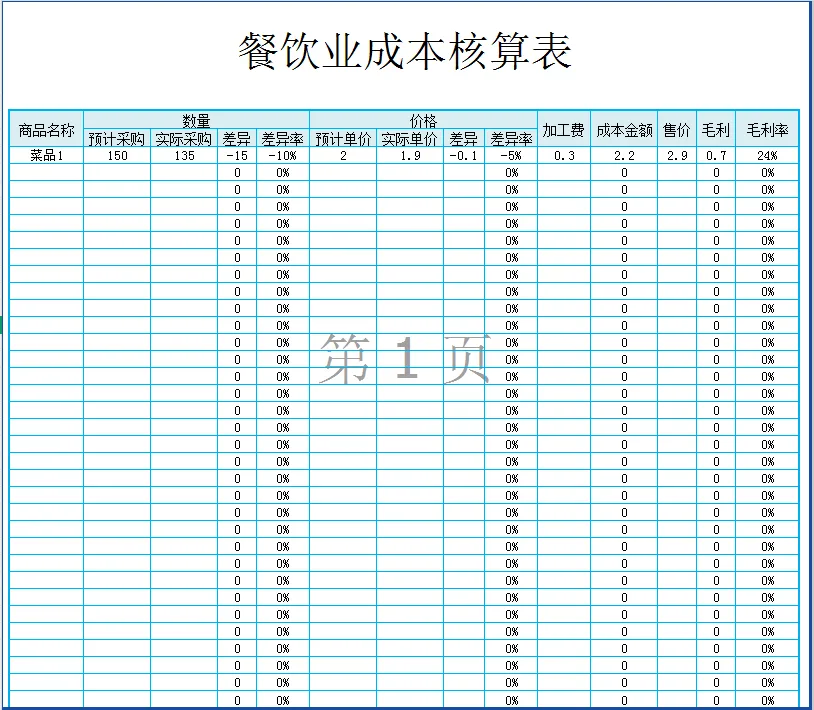Select the 毛利 header cell
This screenshot has width=814, height=710.
pos(716,129)
